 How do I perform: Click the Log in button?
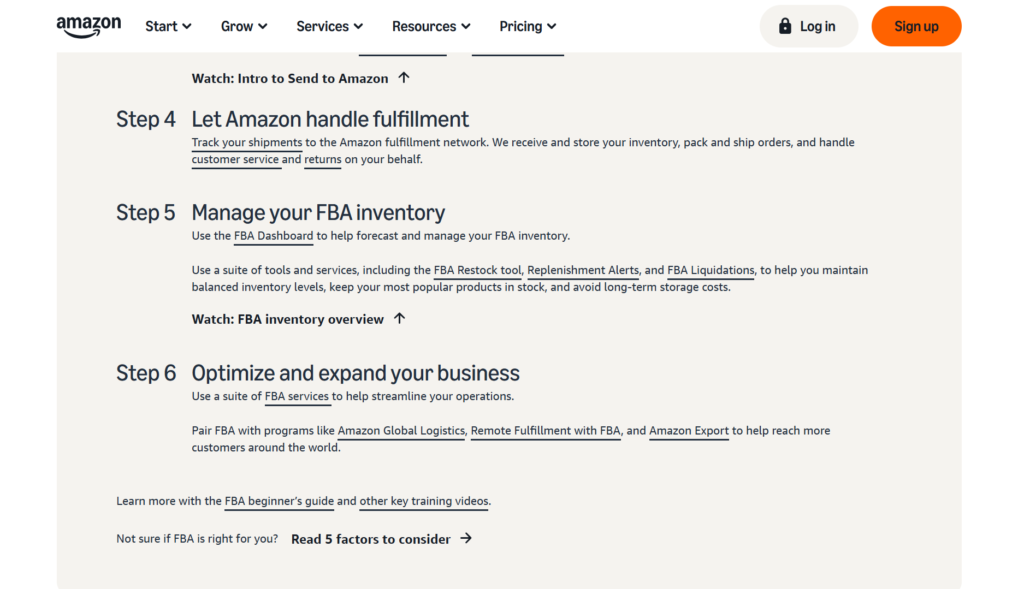coord(808,27)
